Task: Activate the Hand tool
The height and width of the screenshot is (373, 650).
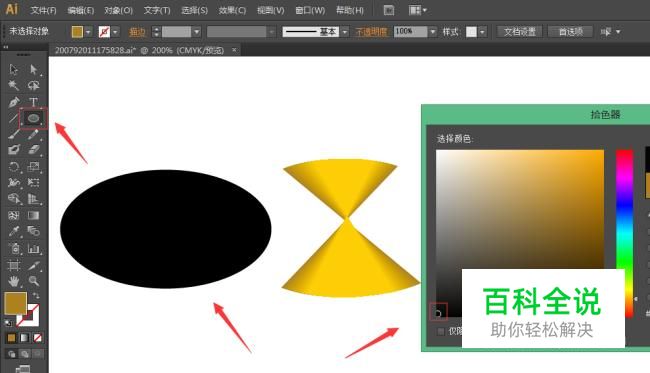Action: (14, 281)
